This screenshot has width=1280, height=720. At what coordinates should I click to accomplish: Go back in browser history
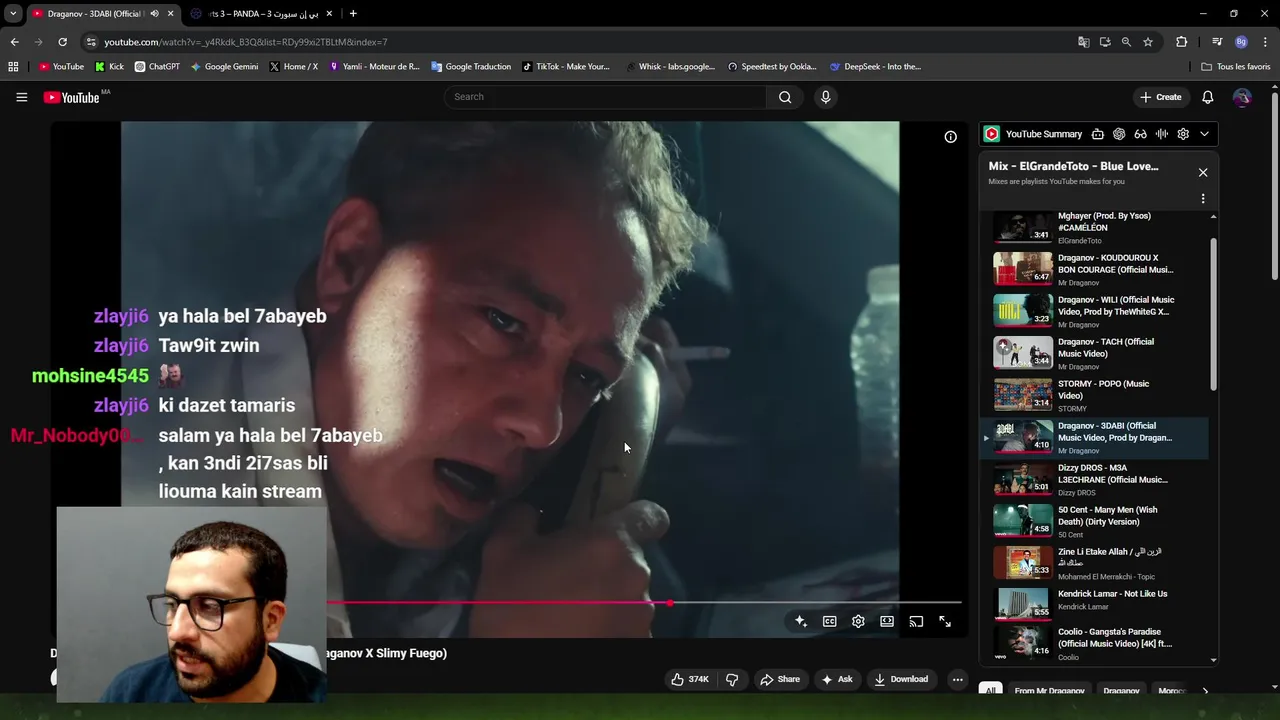pos(14,42)
